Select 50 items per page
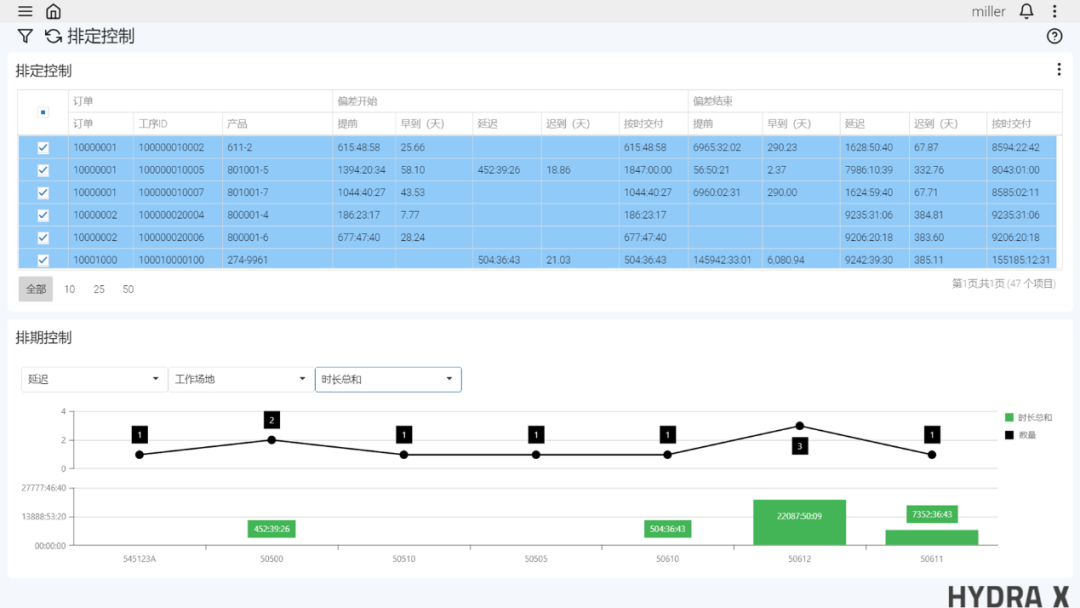The image size is (1080, 608). point(128,289)
